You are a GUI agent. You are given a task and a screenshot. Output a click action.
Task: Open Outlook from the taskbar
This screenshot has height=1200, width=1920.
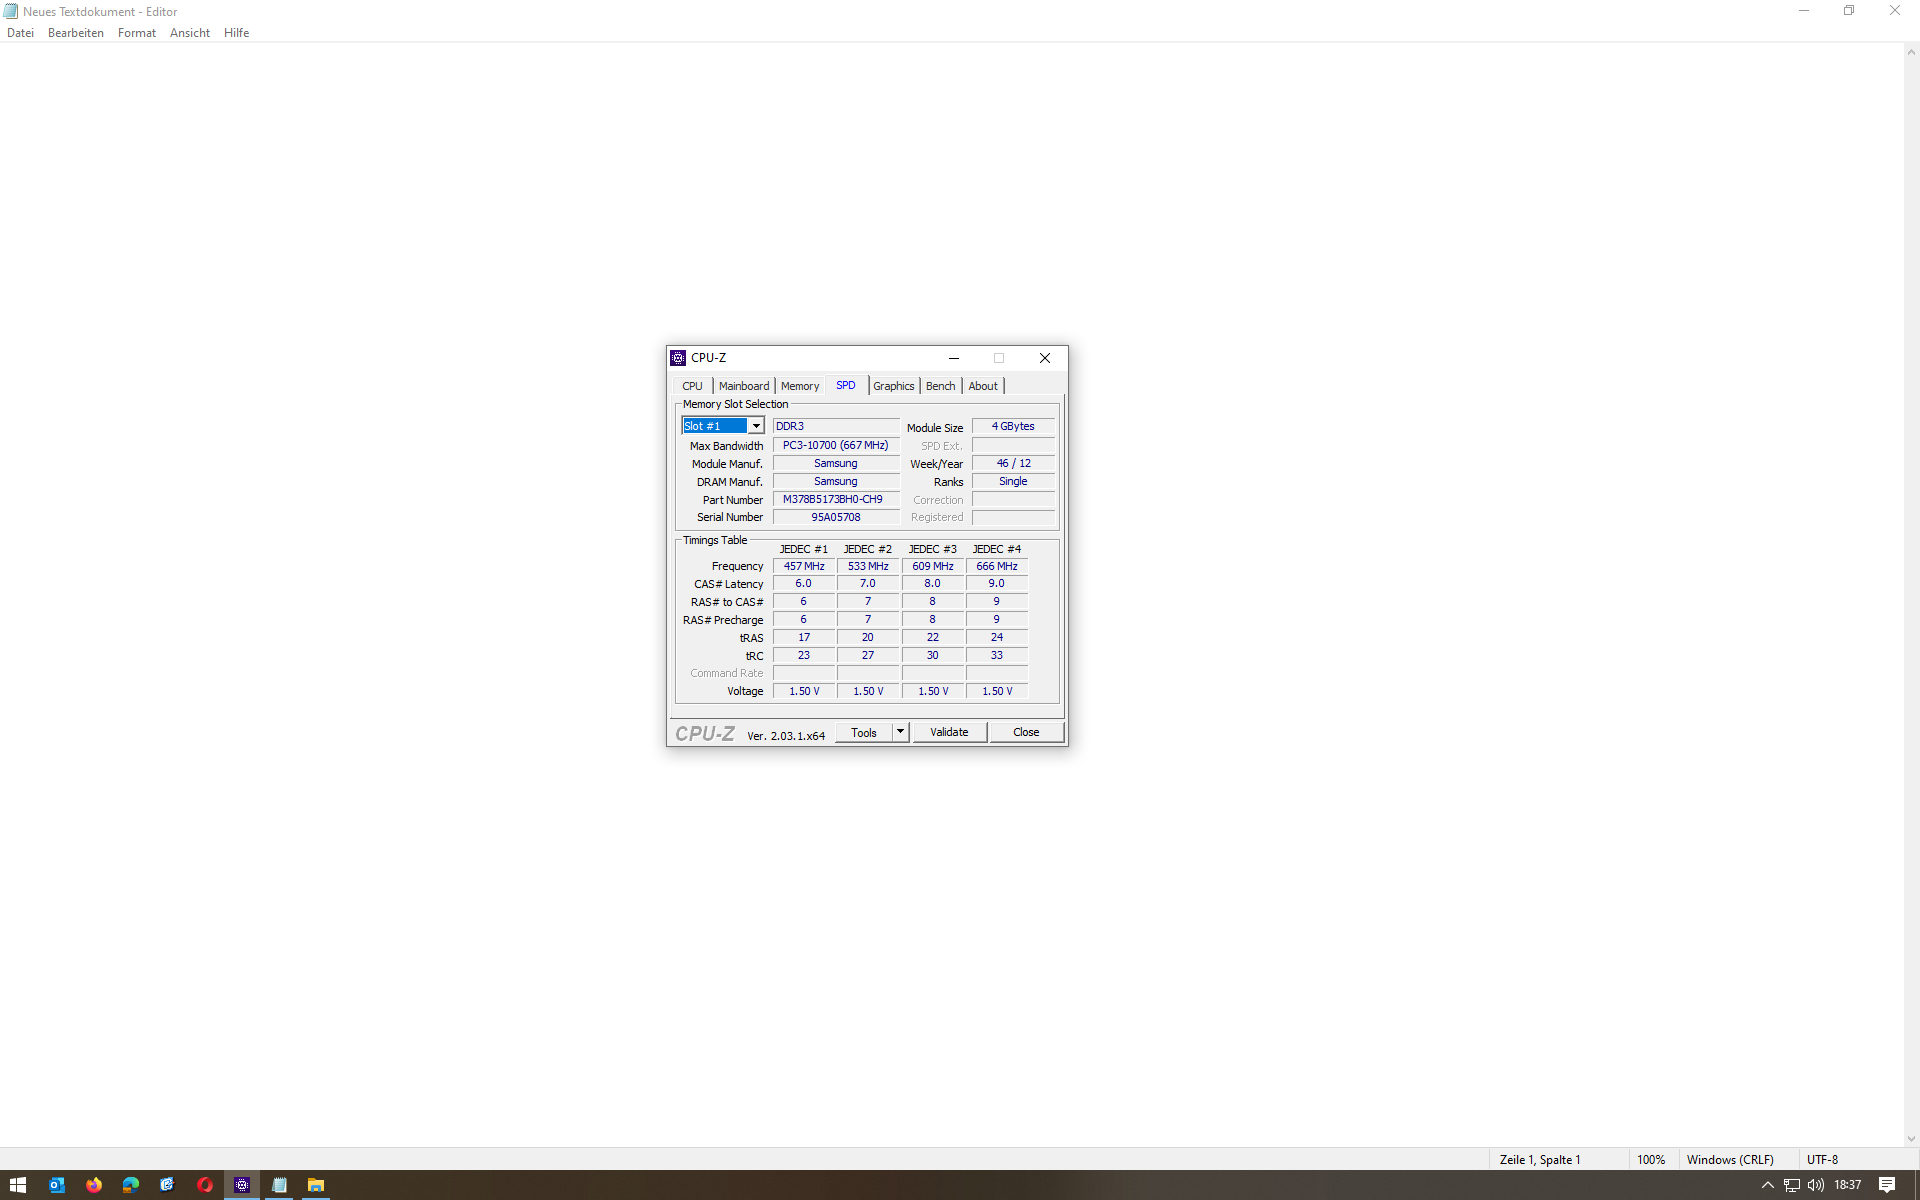tap(57, 1185)
